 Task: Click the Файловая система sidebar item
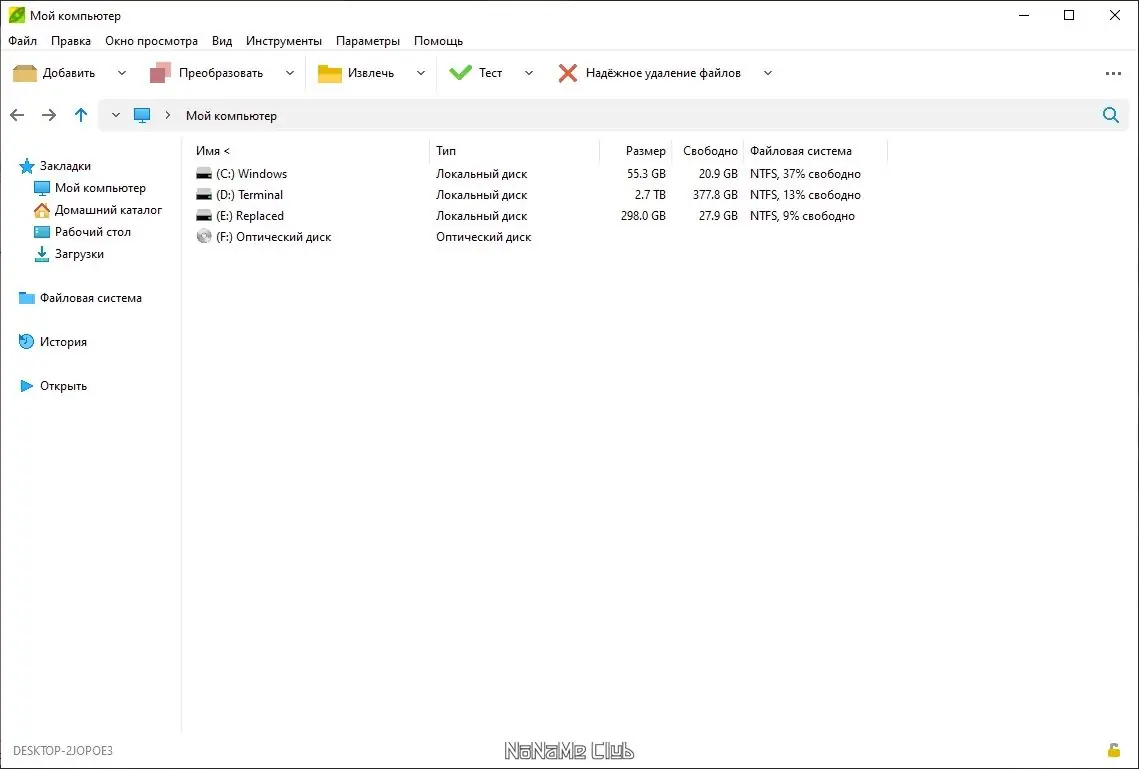pyautogui.click(x=90, y=298)
